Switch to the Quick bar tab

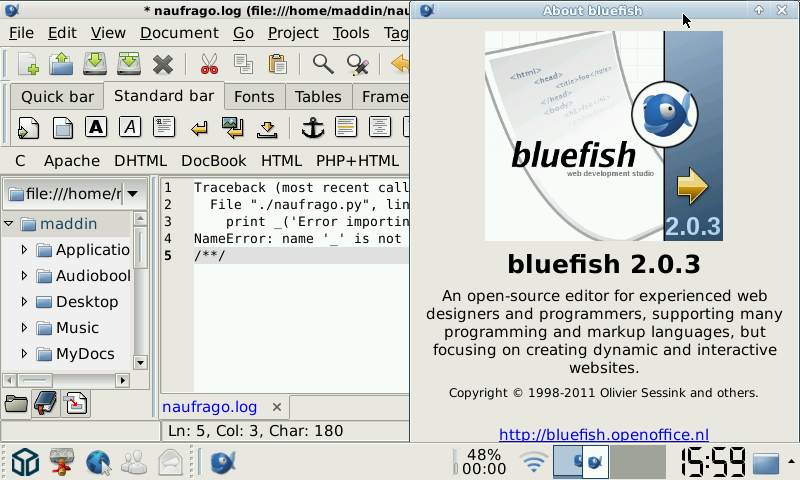pyautogui.click(x=58, y=97)
